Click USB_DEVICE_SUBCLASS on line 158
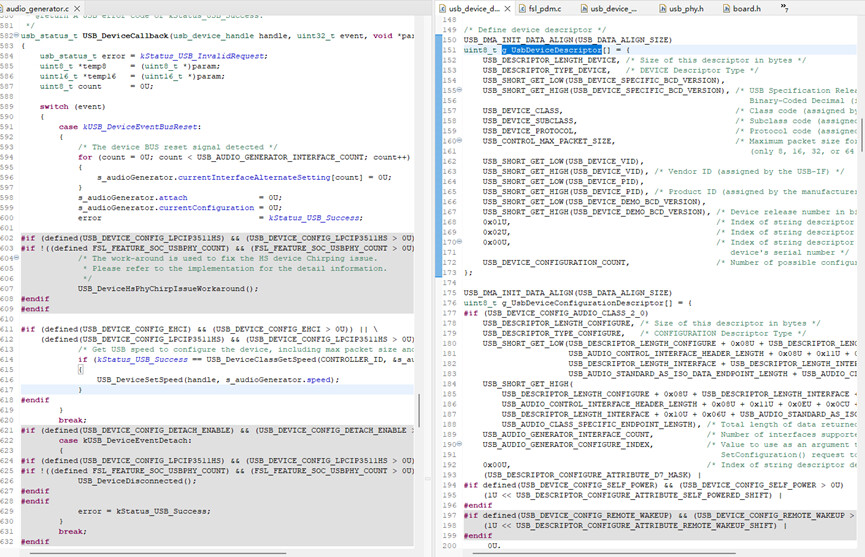Image resolution: width=865 pixels, height=557 pixels. pos(528,120)
